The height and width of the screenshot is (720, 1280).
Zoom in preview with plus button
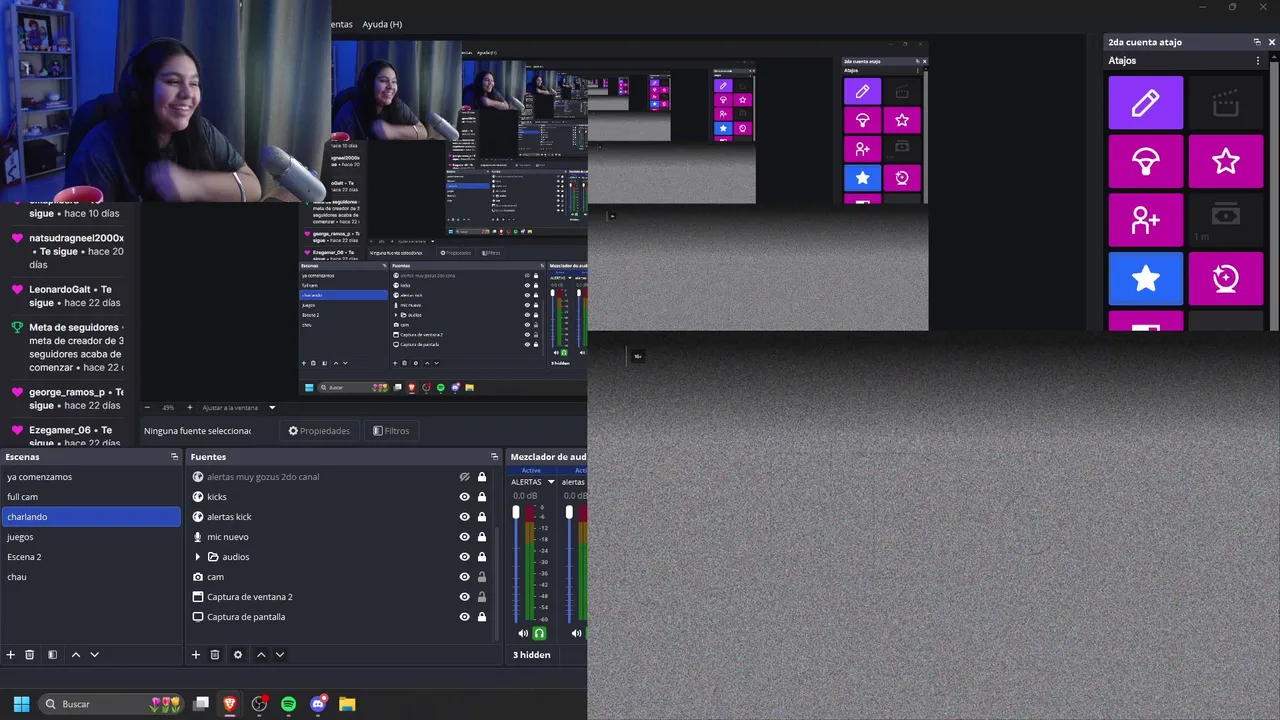[x=189, y=408]
